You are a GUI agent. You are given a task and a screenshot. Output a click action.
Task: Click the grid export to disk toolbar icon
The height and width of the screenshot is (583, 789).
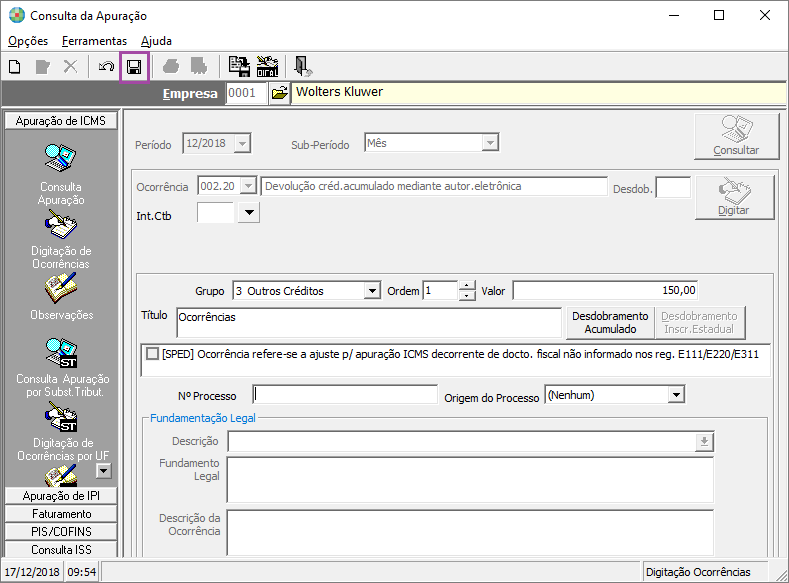pyautogui.click(x=239, y=66)
